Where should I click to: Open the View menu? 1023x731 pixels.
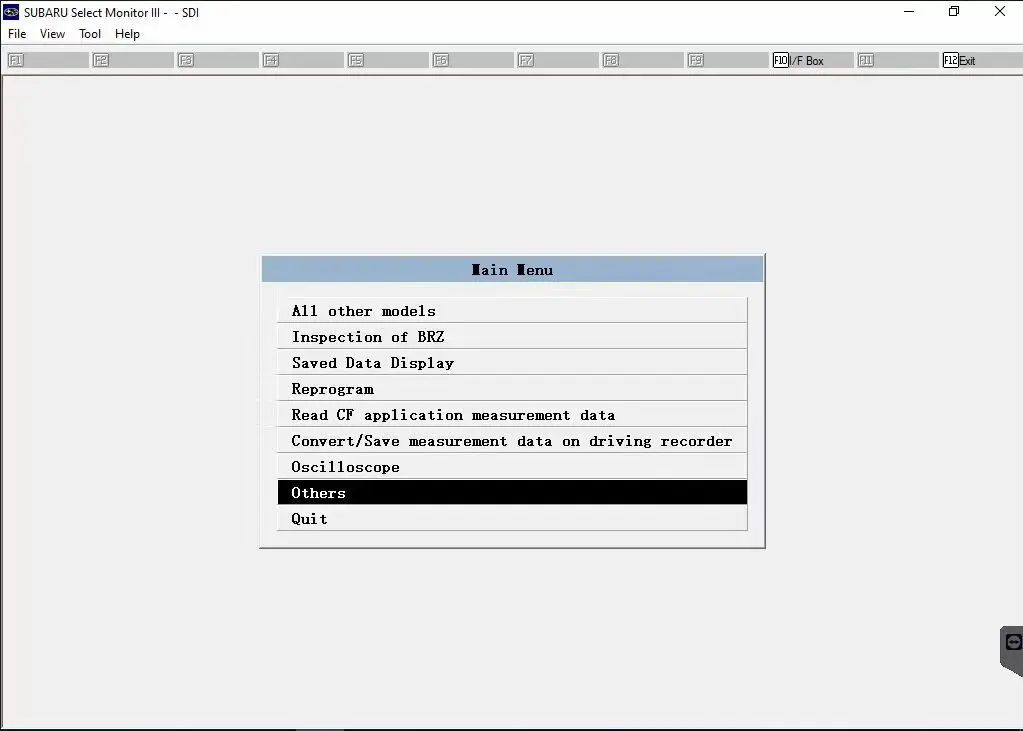[52, 34]
